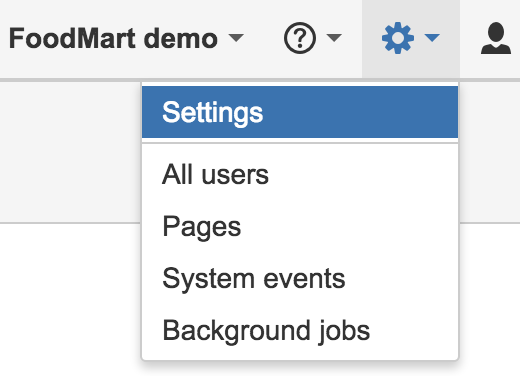Click empty toolbar space between help and gear
This screenshot has width=520, height=376.
click(x=353, y=38)
